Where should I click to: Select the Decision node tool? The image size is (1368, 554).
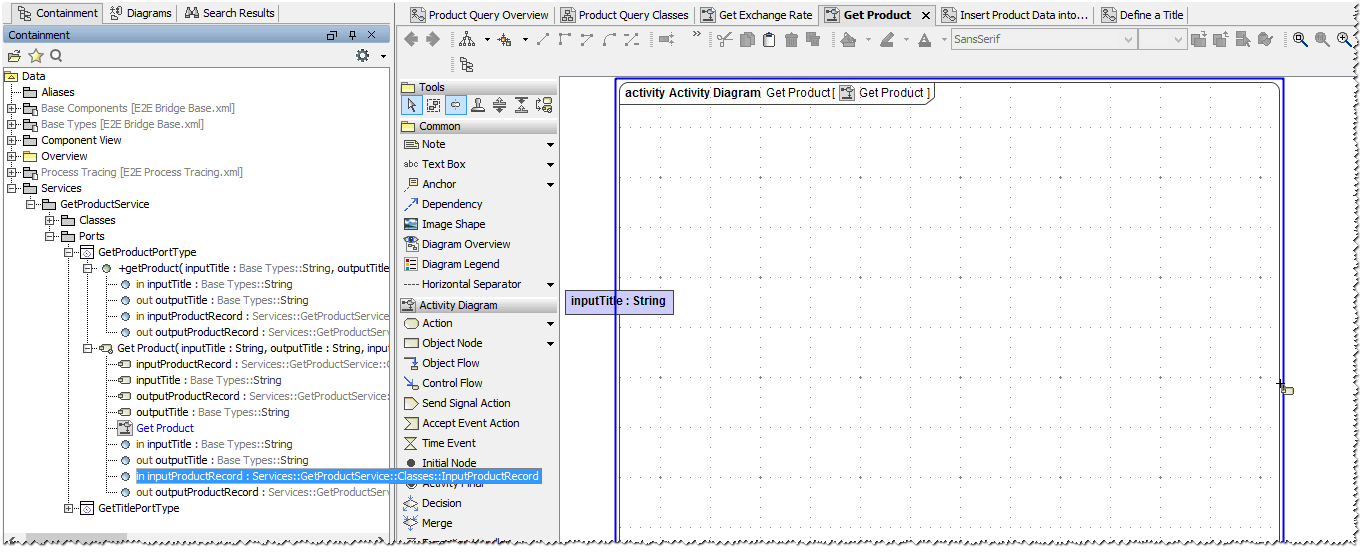(441, 503)
